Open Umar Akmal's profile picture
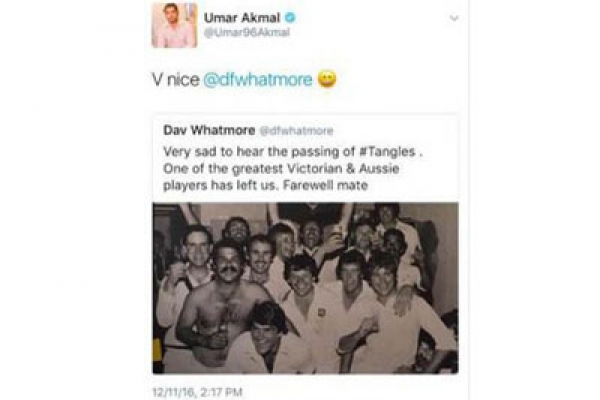The height and width of the screenshot is (400, 600). click(x=174, y=25)
